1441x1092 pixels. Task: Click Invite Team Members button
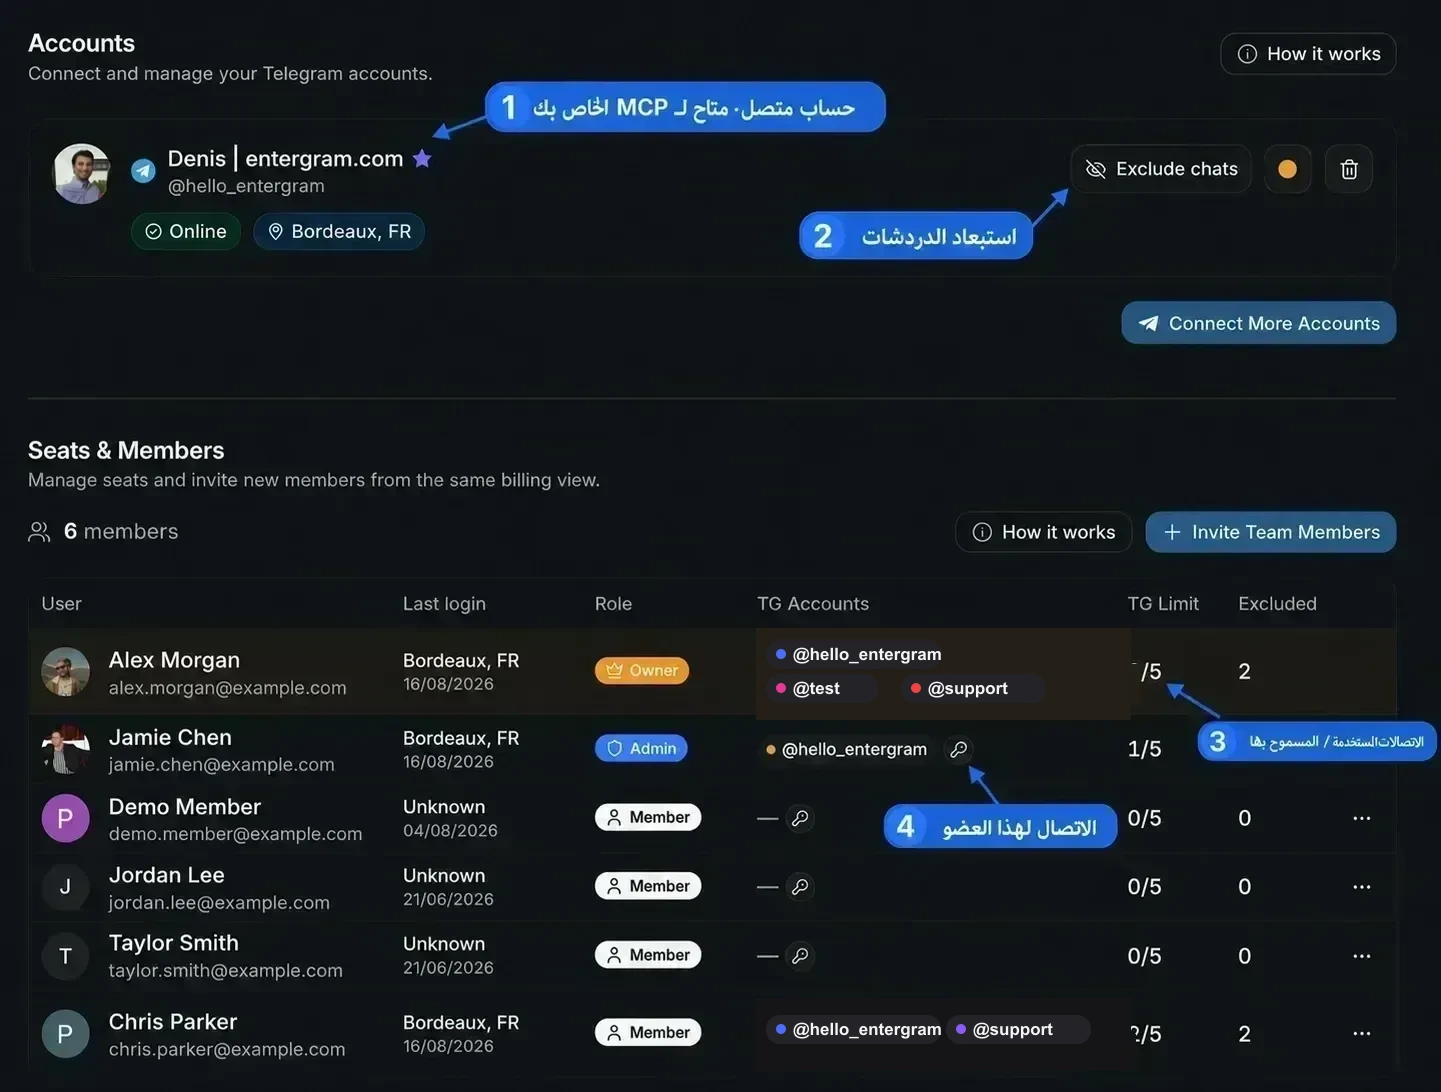point(1270,532)
